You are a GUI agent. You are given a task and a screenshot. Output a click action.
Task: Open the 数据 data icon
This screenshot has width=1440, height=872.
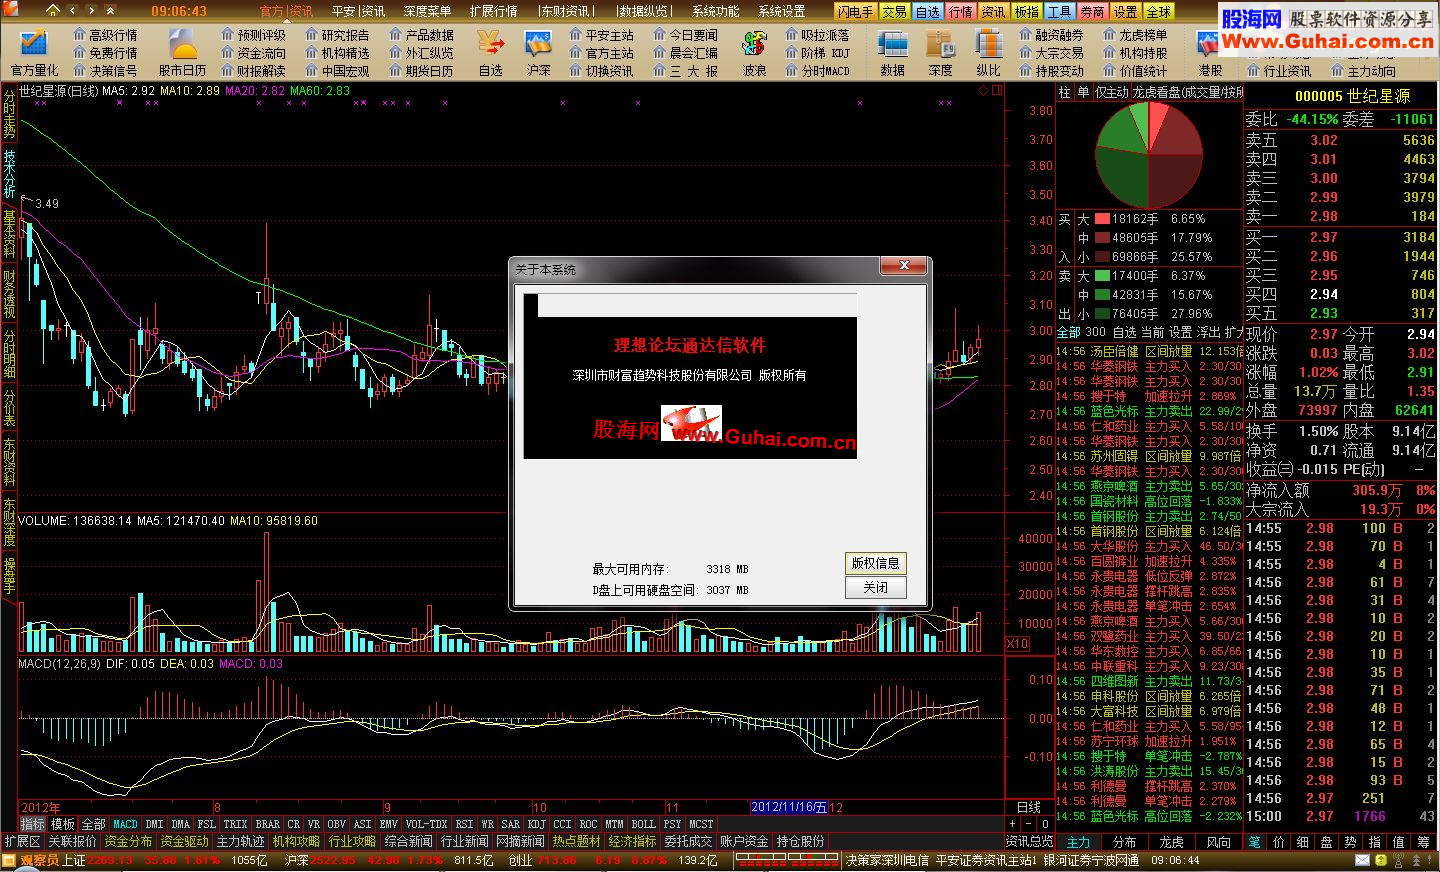[x=892, y=44]
